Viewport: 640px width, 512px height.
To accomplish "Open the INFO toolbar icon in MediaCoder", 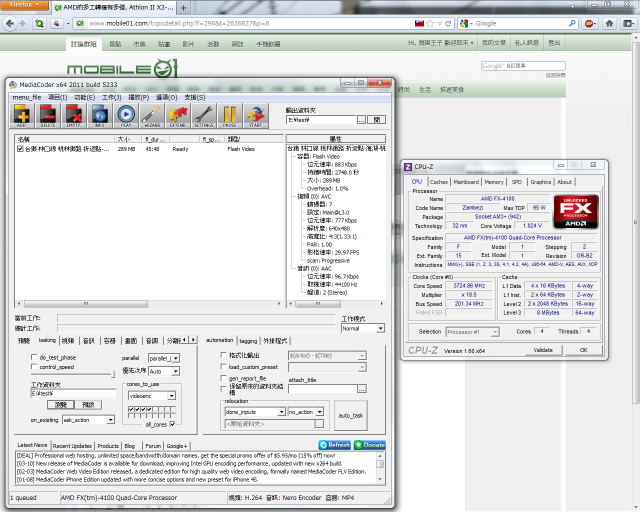I will tap(100, 116).
